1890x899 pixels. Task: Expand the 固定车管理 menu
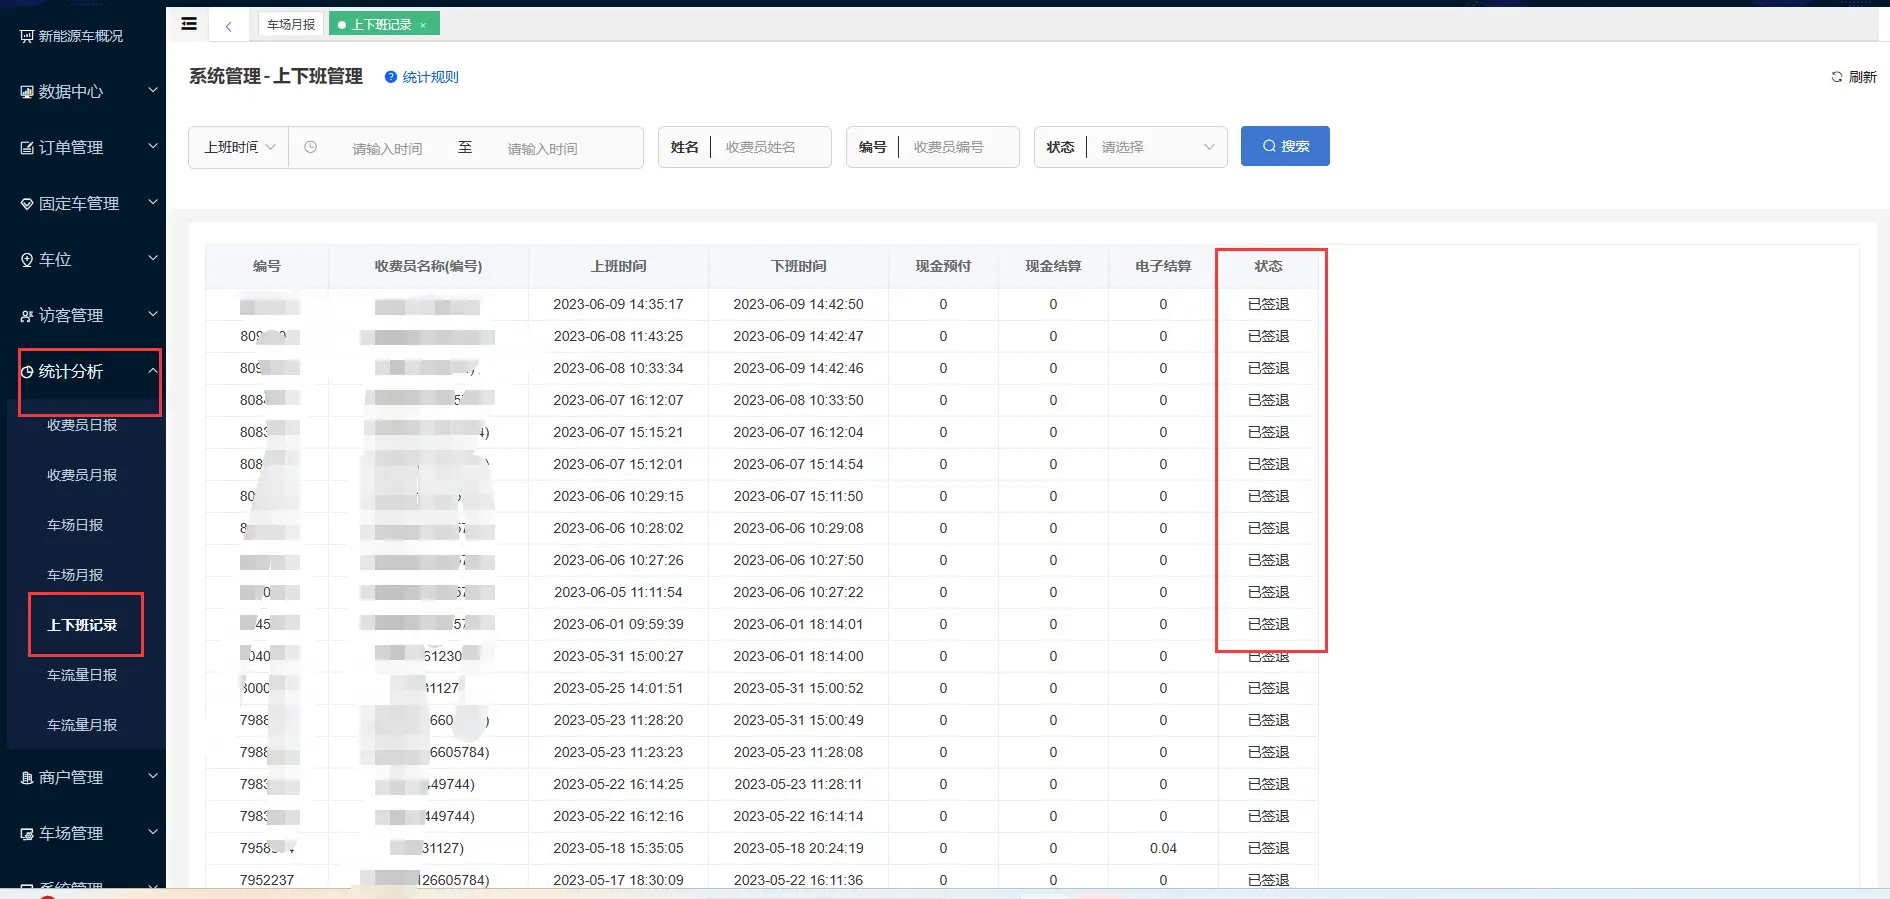[88, 204]
